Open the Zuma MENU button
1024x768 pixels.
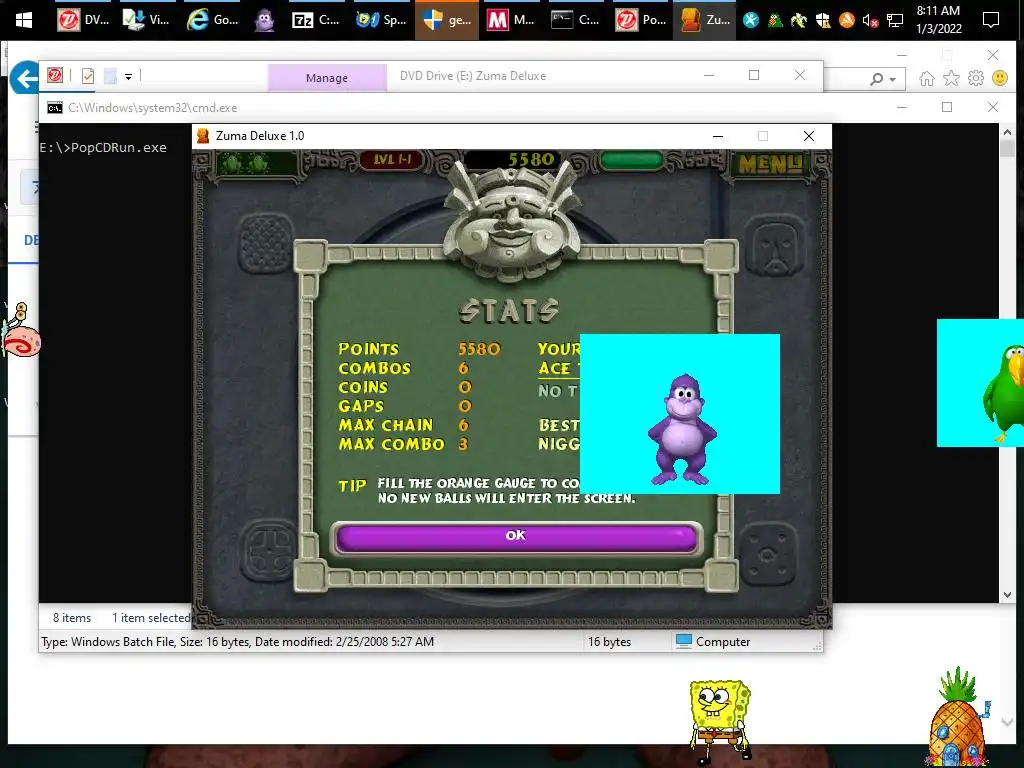tap(771, 163)
